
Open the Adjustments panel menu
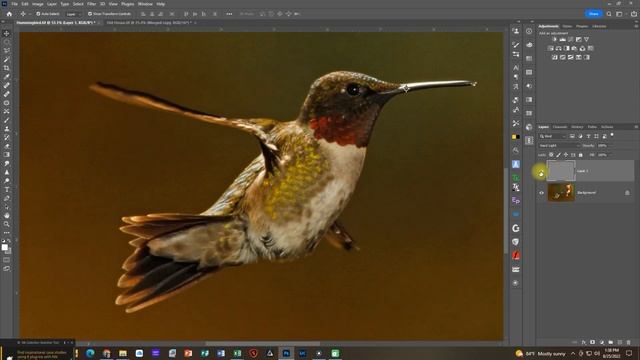pos(636,26)
